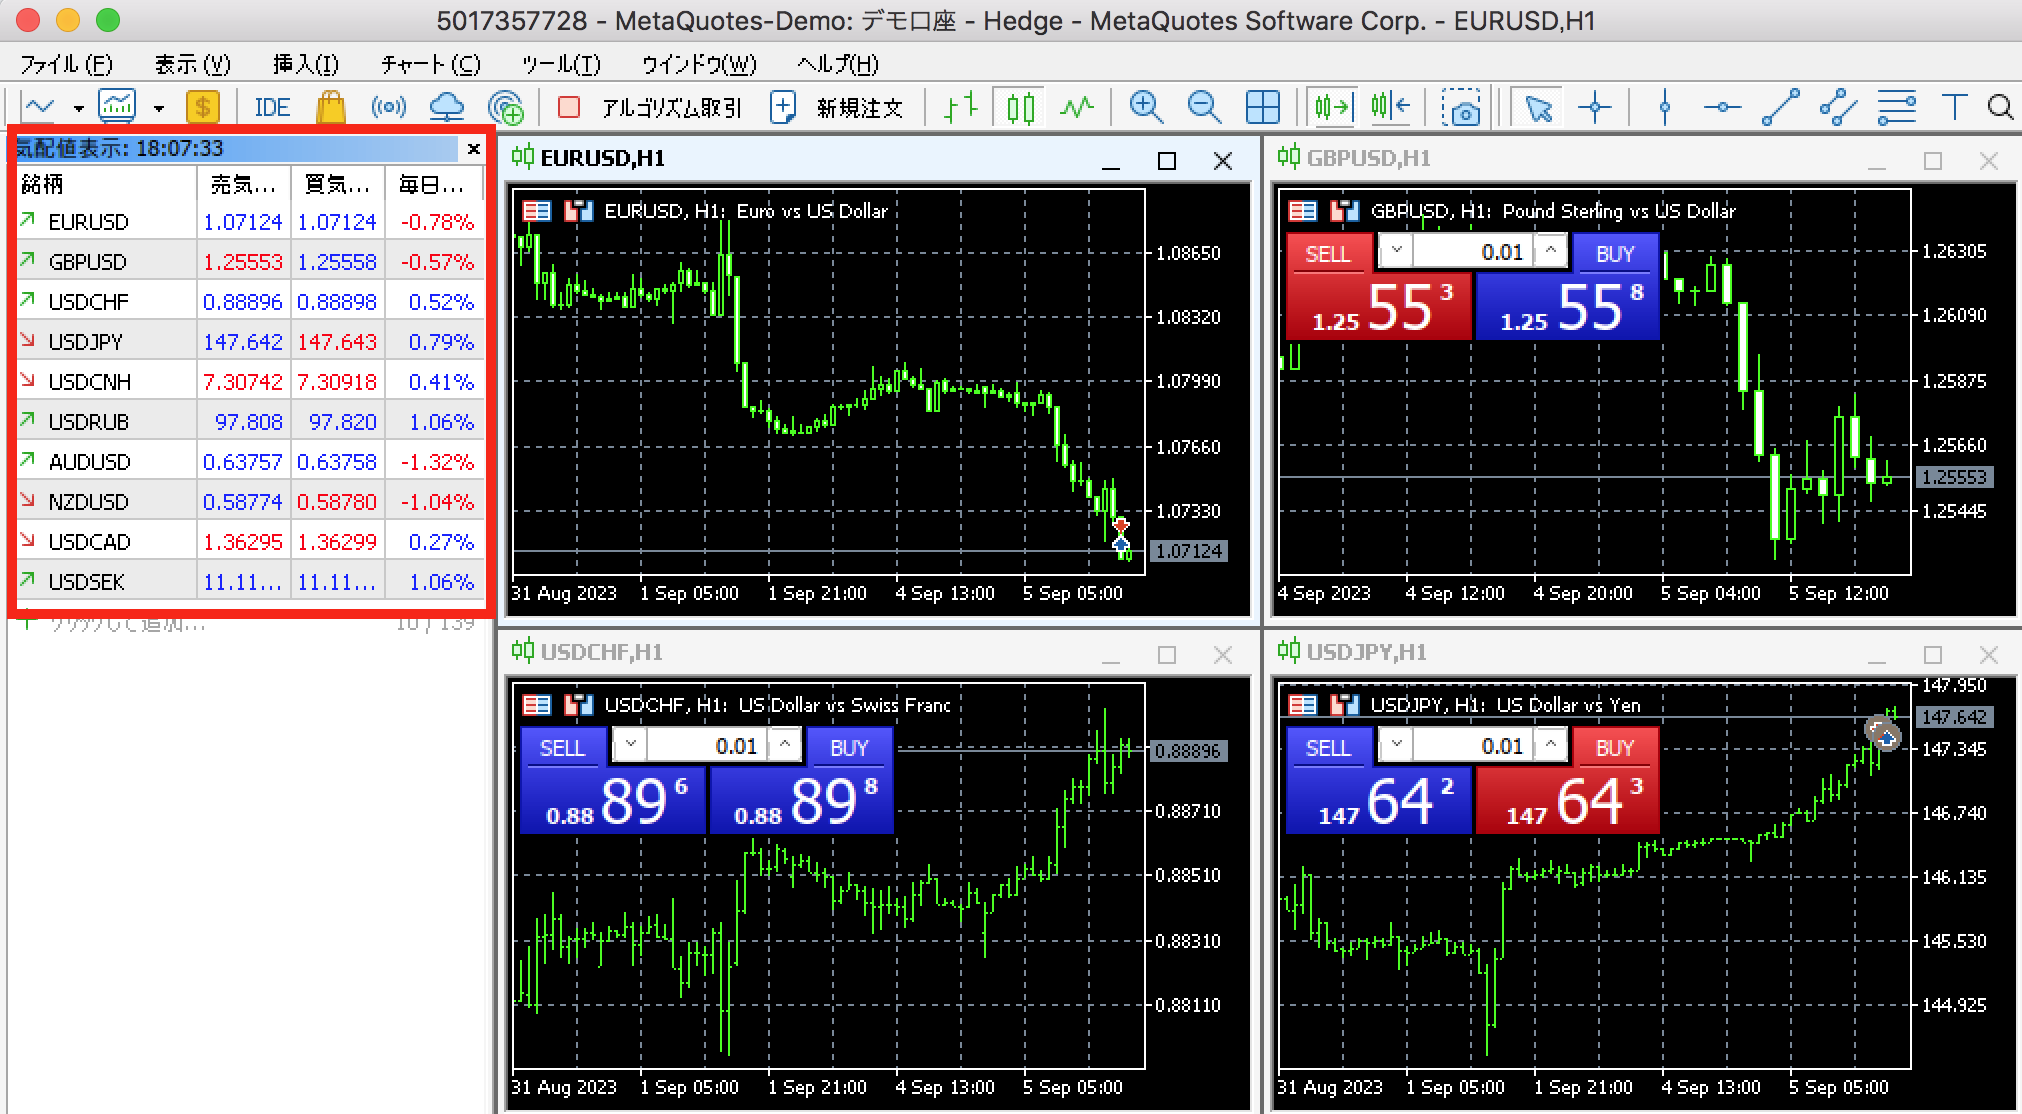Select the horizontal line drawing tool

click(1722, 107)
